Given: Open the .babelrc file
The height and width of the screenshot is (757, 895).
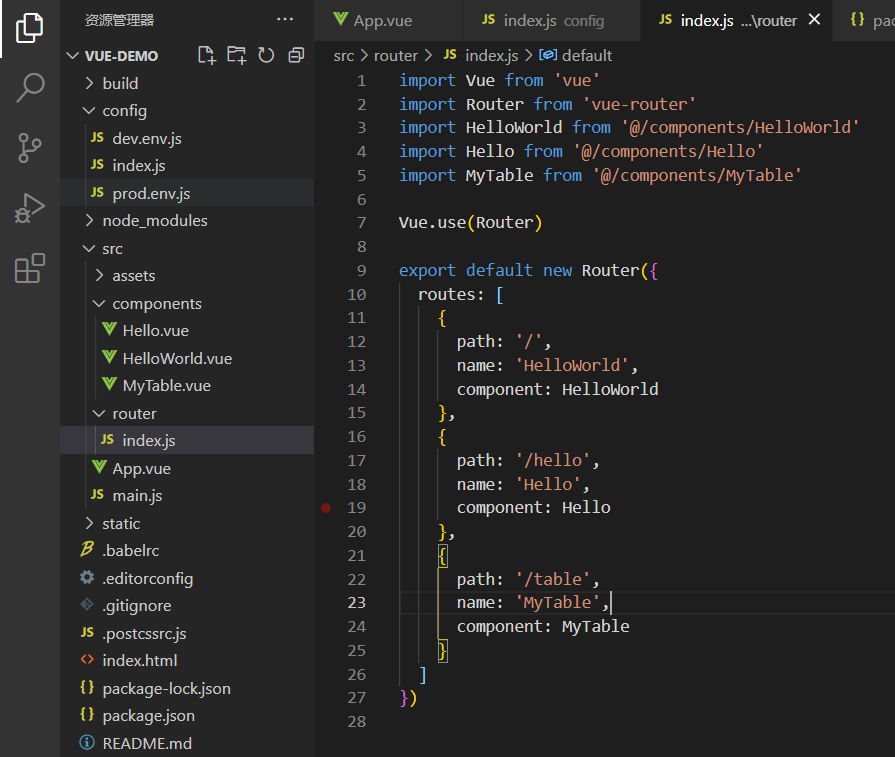Looking at the screenshot, I should point(187,550).
